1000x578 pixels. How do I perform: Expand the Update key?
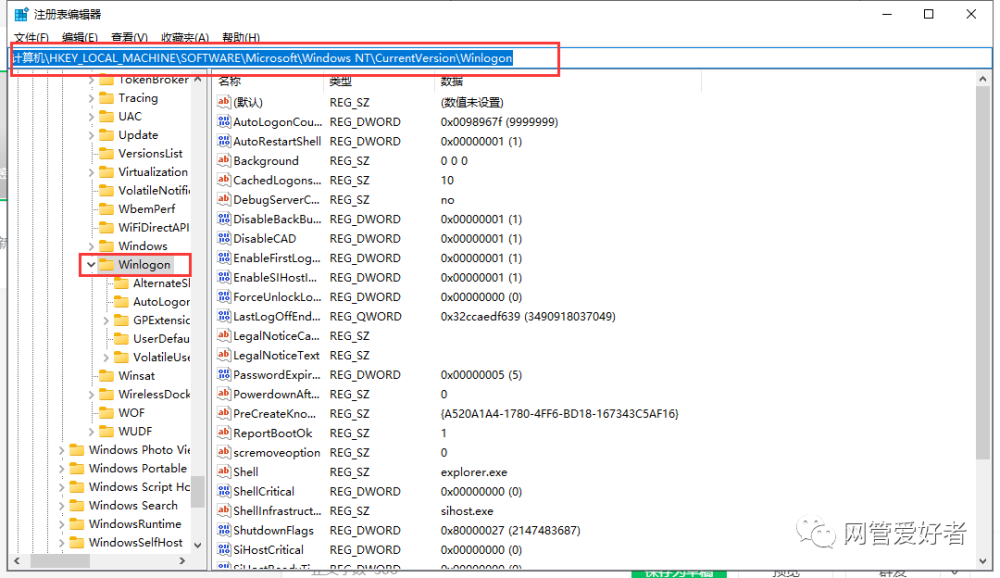[x=91, y=135]
